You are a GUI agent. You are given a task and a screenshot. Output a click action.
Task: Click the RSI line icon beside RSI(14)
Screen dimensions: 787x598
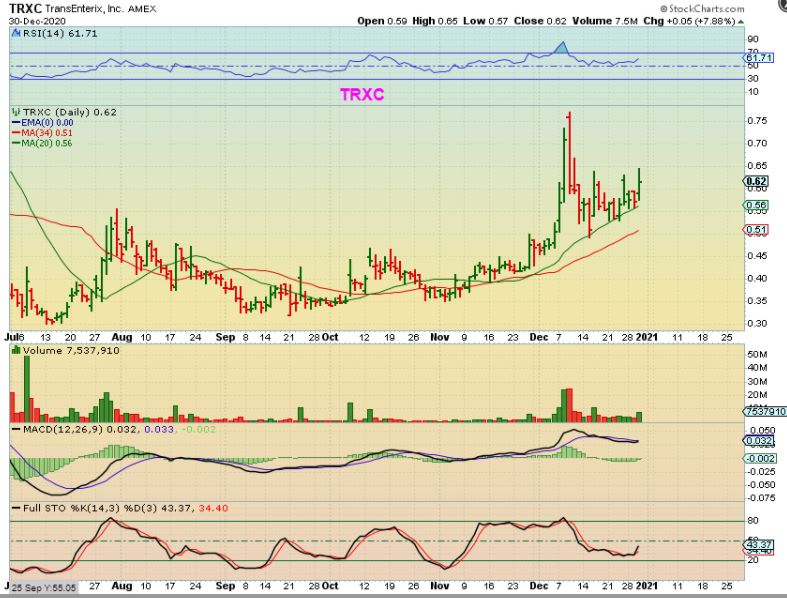16,34
